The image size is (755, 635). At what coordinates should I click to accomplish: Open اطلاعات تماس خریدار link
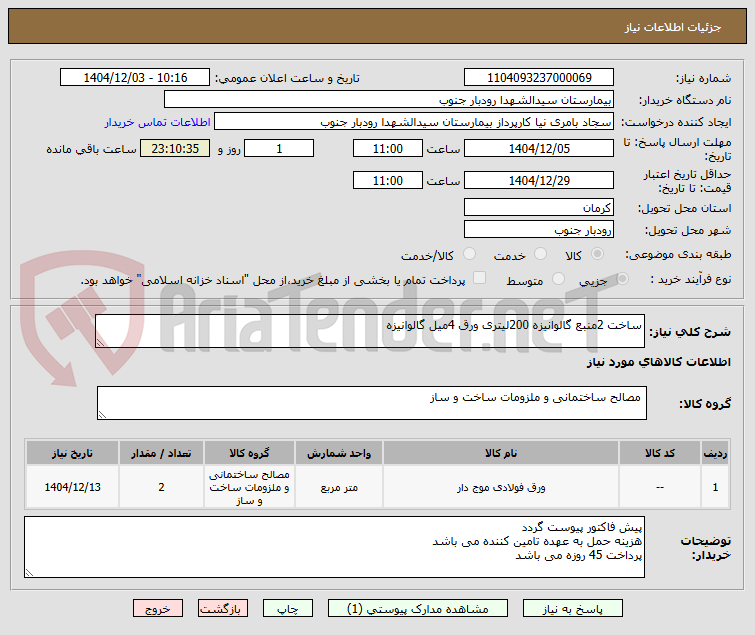coord(157,122)
